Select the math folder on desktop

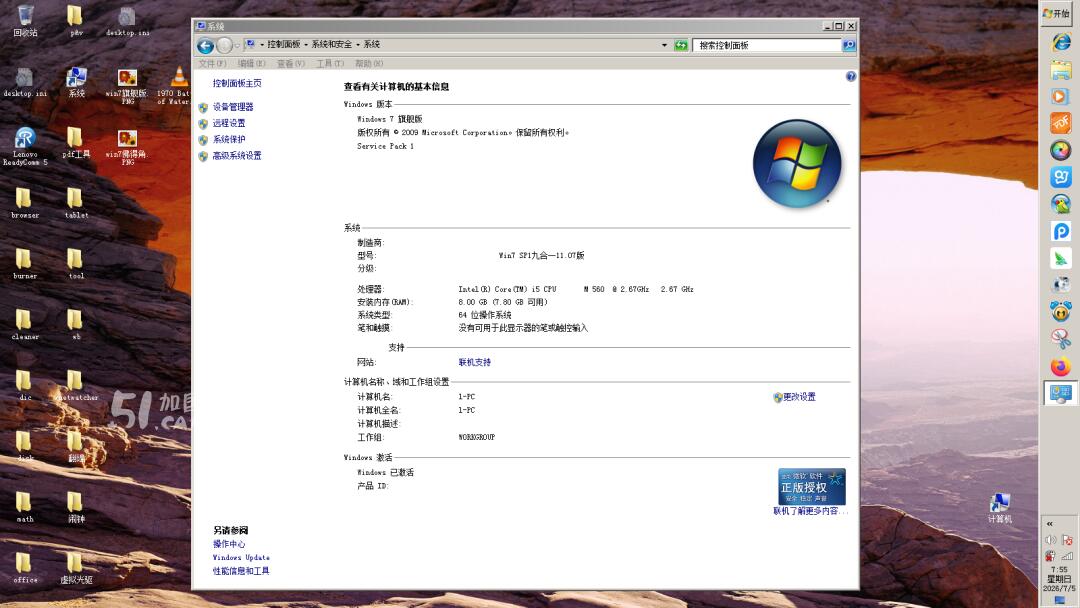tap(25, 507)
